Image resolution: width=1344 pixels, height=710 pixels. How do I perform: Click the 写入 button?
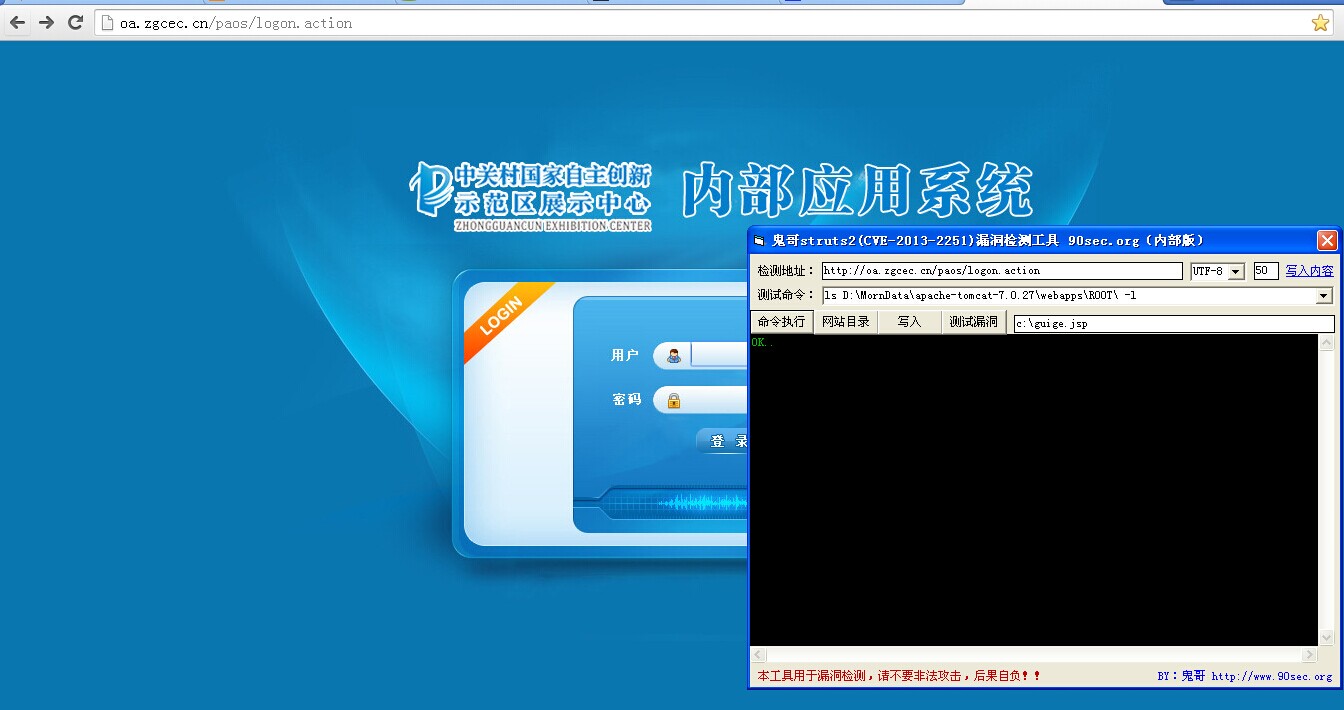coord(909,322)
